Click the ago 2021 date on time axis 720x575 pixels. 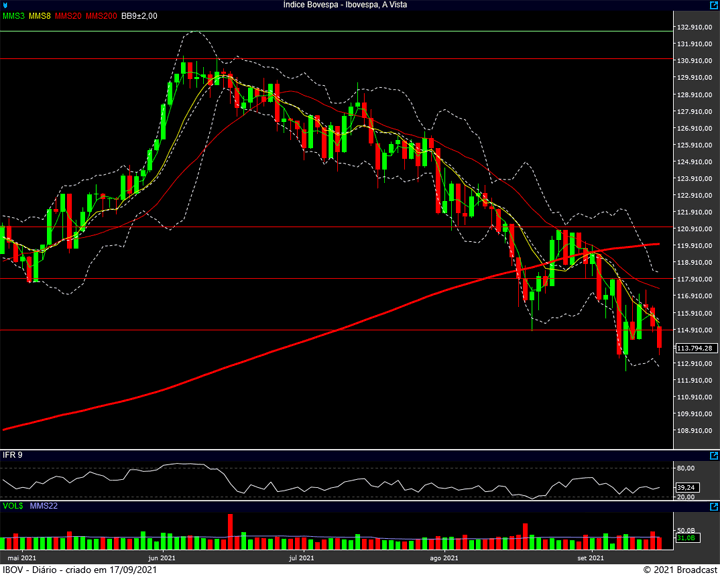click(443, 557)
